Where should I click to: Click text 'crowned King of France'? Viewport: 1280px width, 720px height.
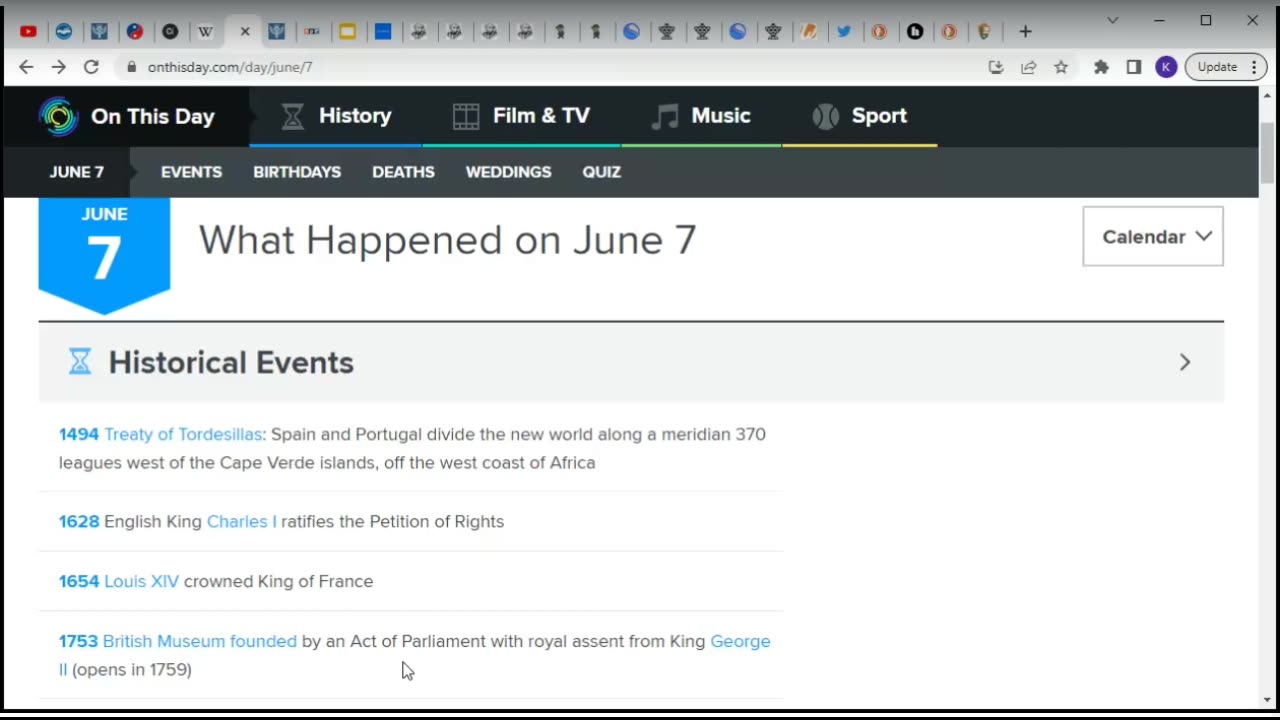278,581
